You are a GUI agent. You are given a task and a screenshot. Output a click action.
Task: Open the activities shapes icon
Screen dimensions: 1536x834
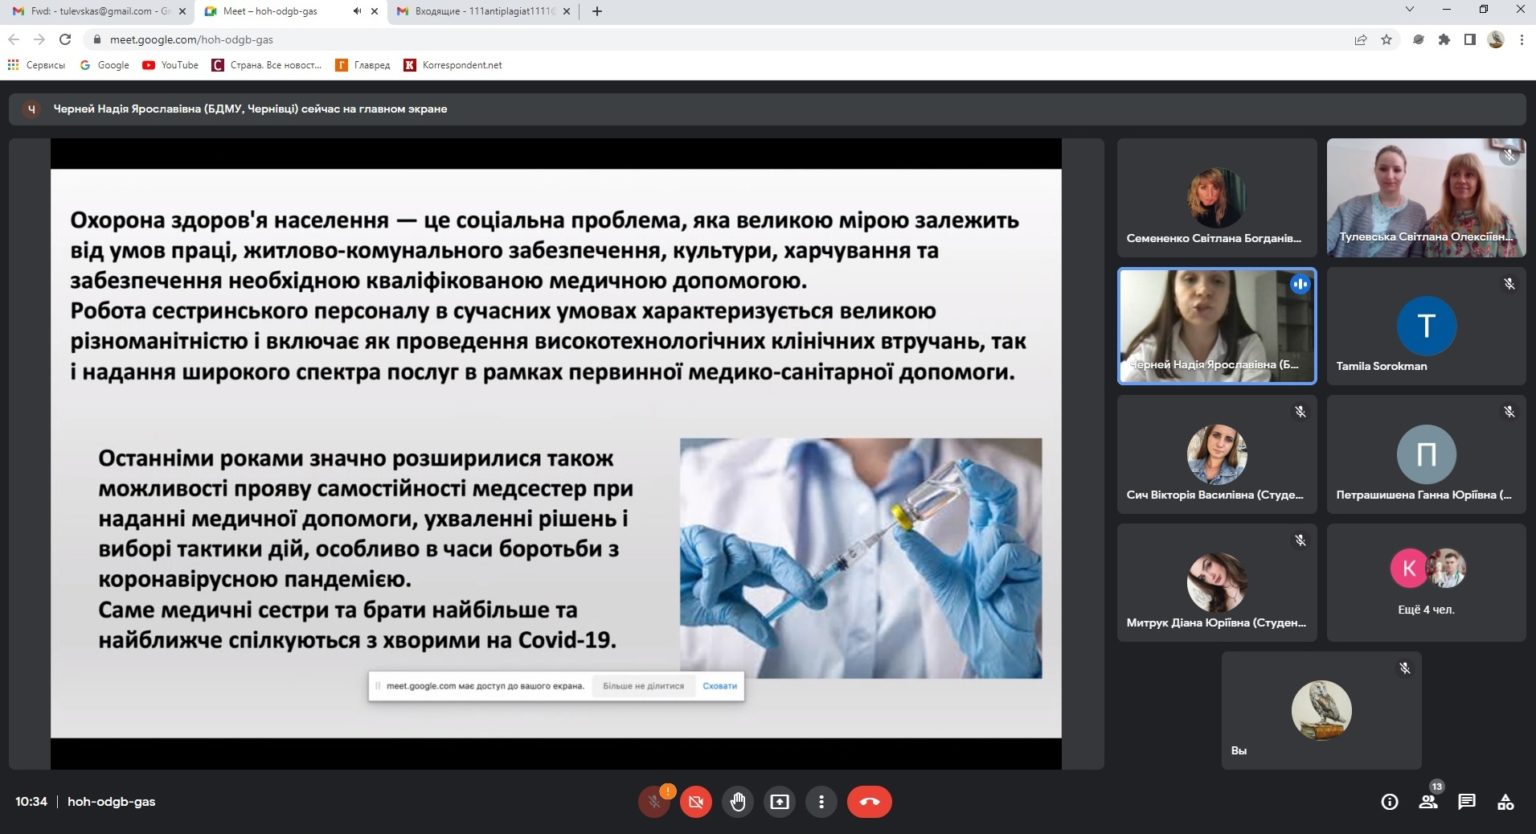click(1505, 802)
